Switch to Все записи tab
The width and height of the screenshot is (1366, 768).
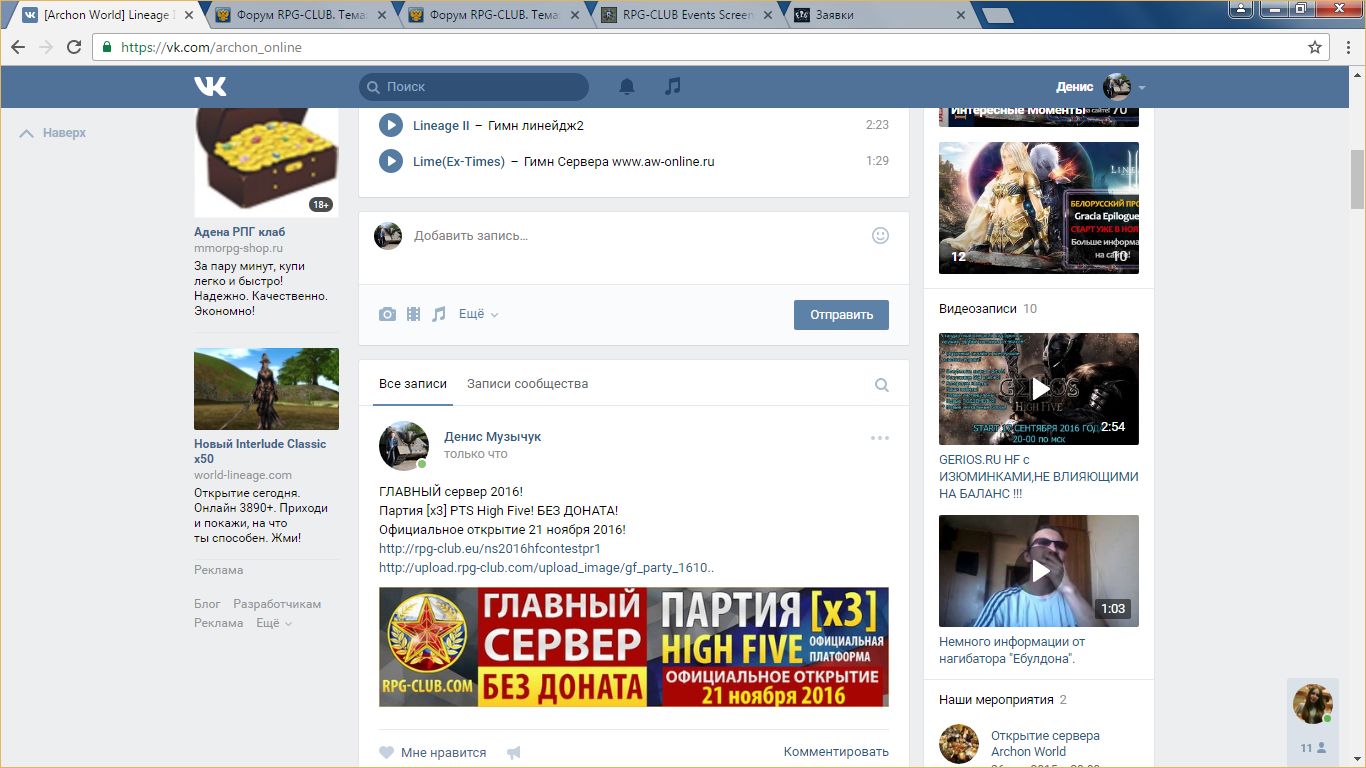coord(413,384)
